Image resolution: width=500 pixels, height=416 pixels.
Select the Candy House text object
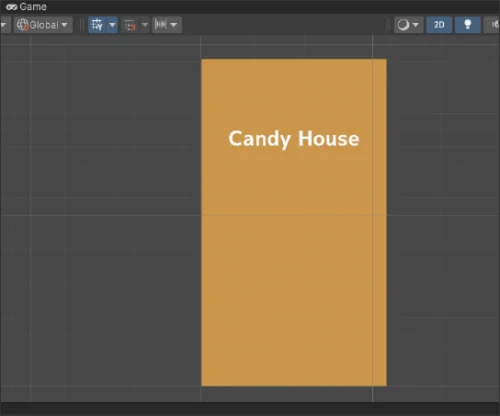[x=294, y=139]
